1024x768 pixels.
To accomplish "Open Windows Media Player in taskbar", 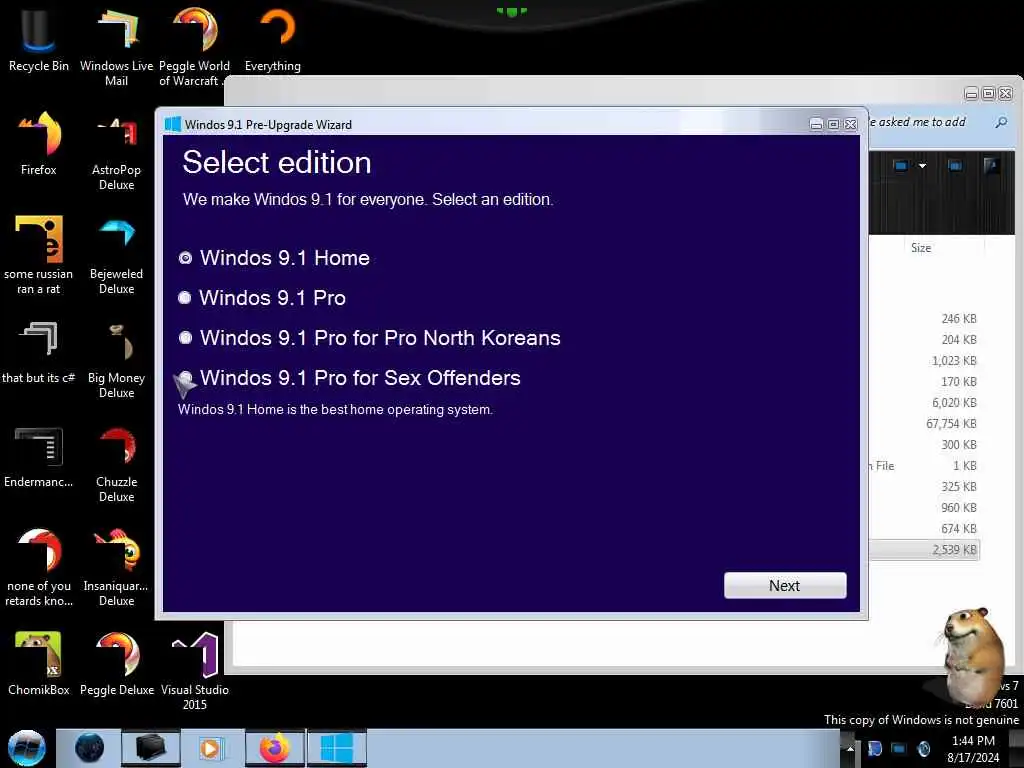I will pyautogui.click(x=211, y=748).
